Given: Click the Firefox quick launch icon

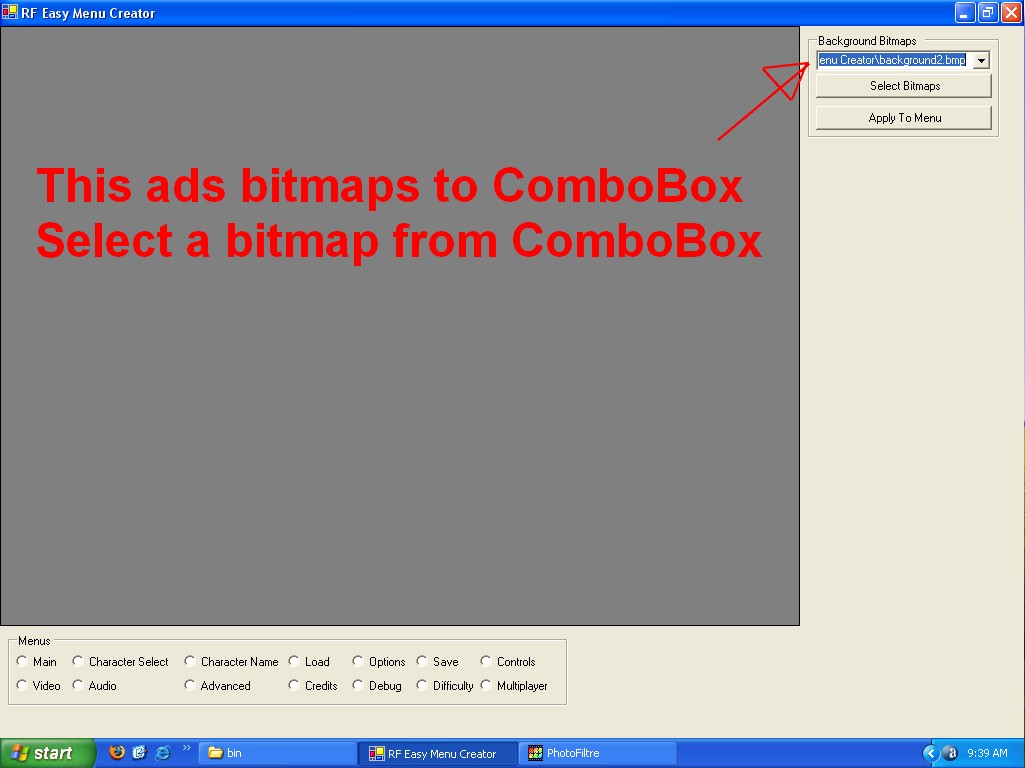Looking at the screenshot, I should tap(117, 753).
